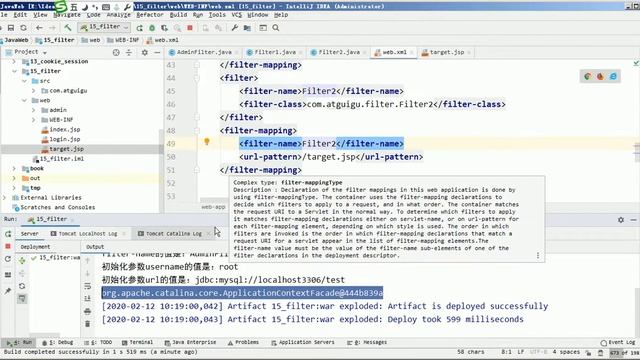Click the Synchronize icon in main toolbar
Screen dimensions: 640x360
[x=24, y=28]
